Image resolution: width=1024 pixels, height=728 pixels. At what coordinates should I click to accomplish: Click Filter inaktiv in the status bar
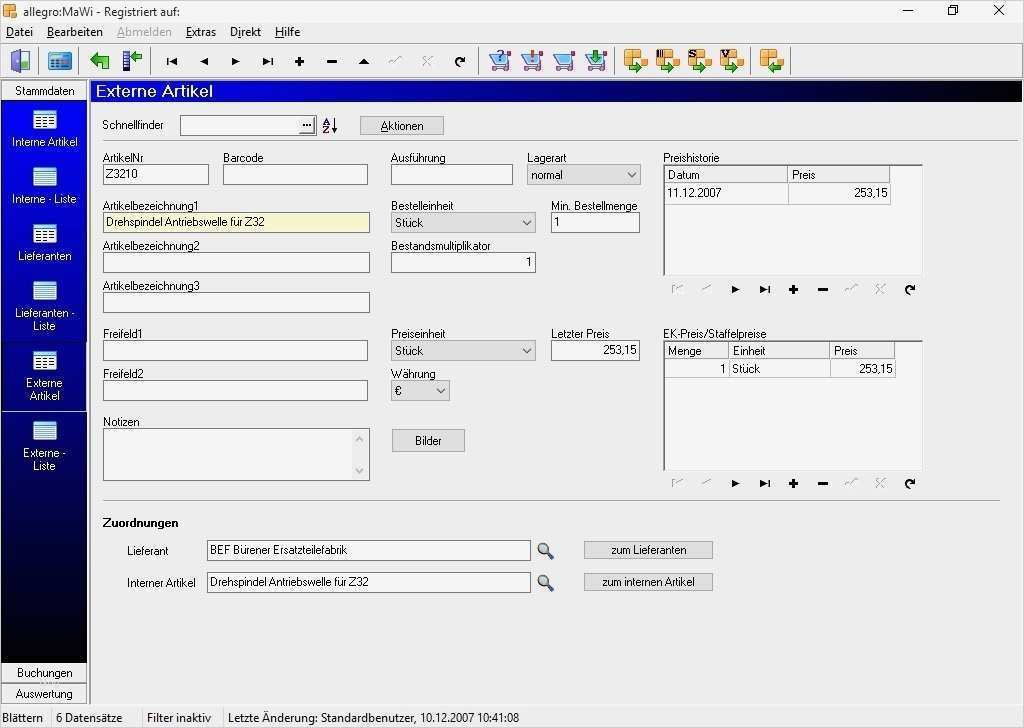tap(179, 716)
